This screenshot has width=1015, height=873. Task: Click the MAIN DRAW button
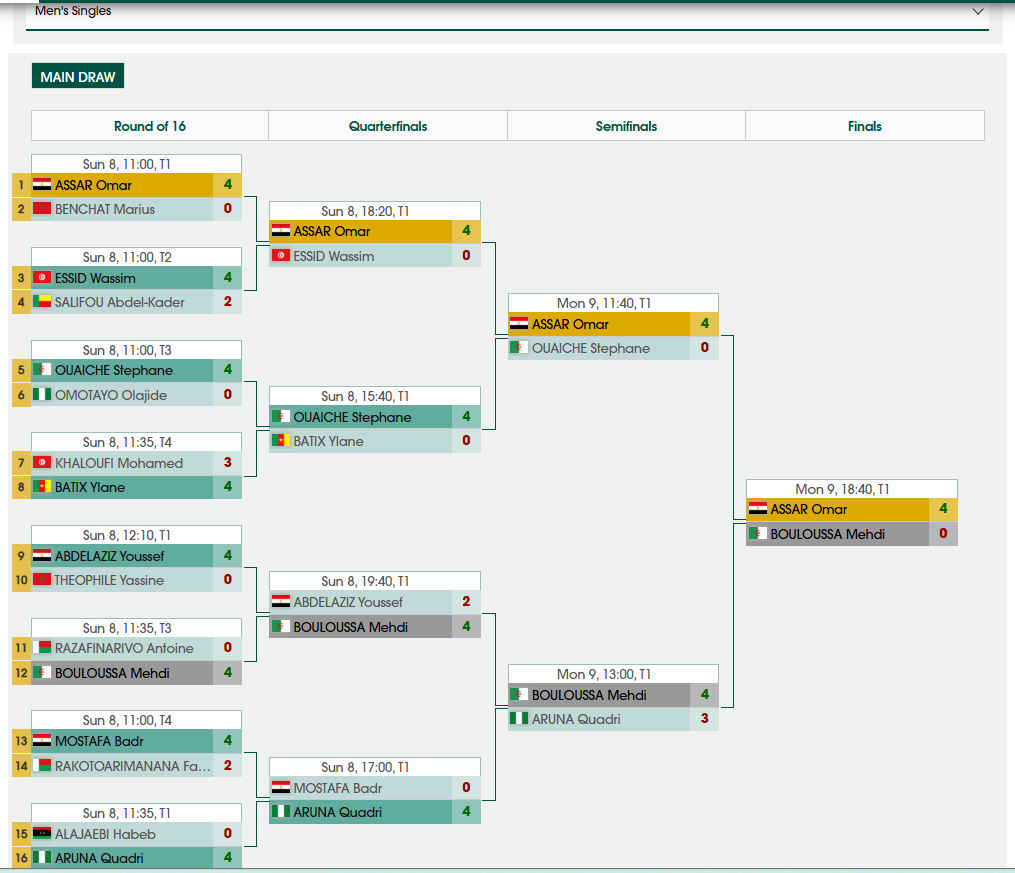click(x=78, y=76)
